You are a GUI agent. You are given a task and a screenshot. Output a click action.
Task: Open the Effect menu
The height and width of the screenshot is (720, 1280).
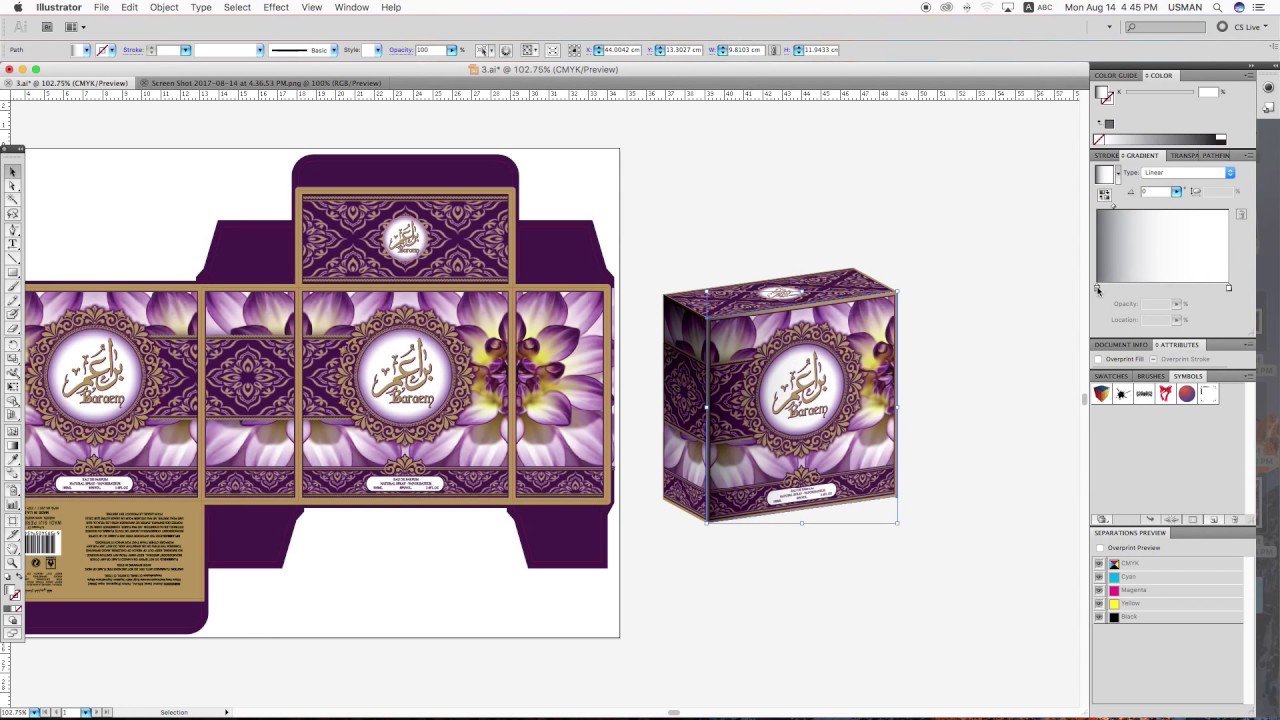point(276,7)
